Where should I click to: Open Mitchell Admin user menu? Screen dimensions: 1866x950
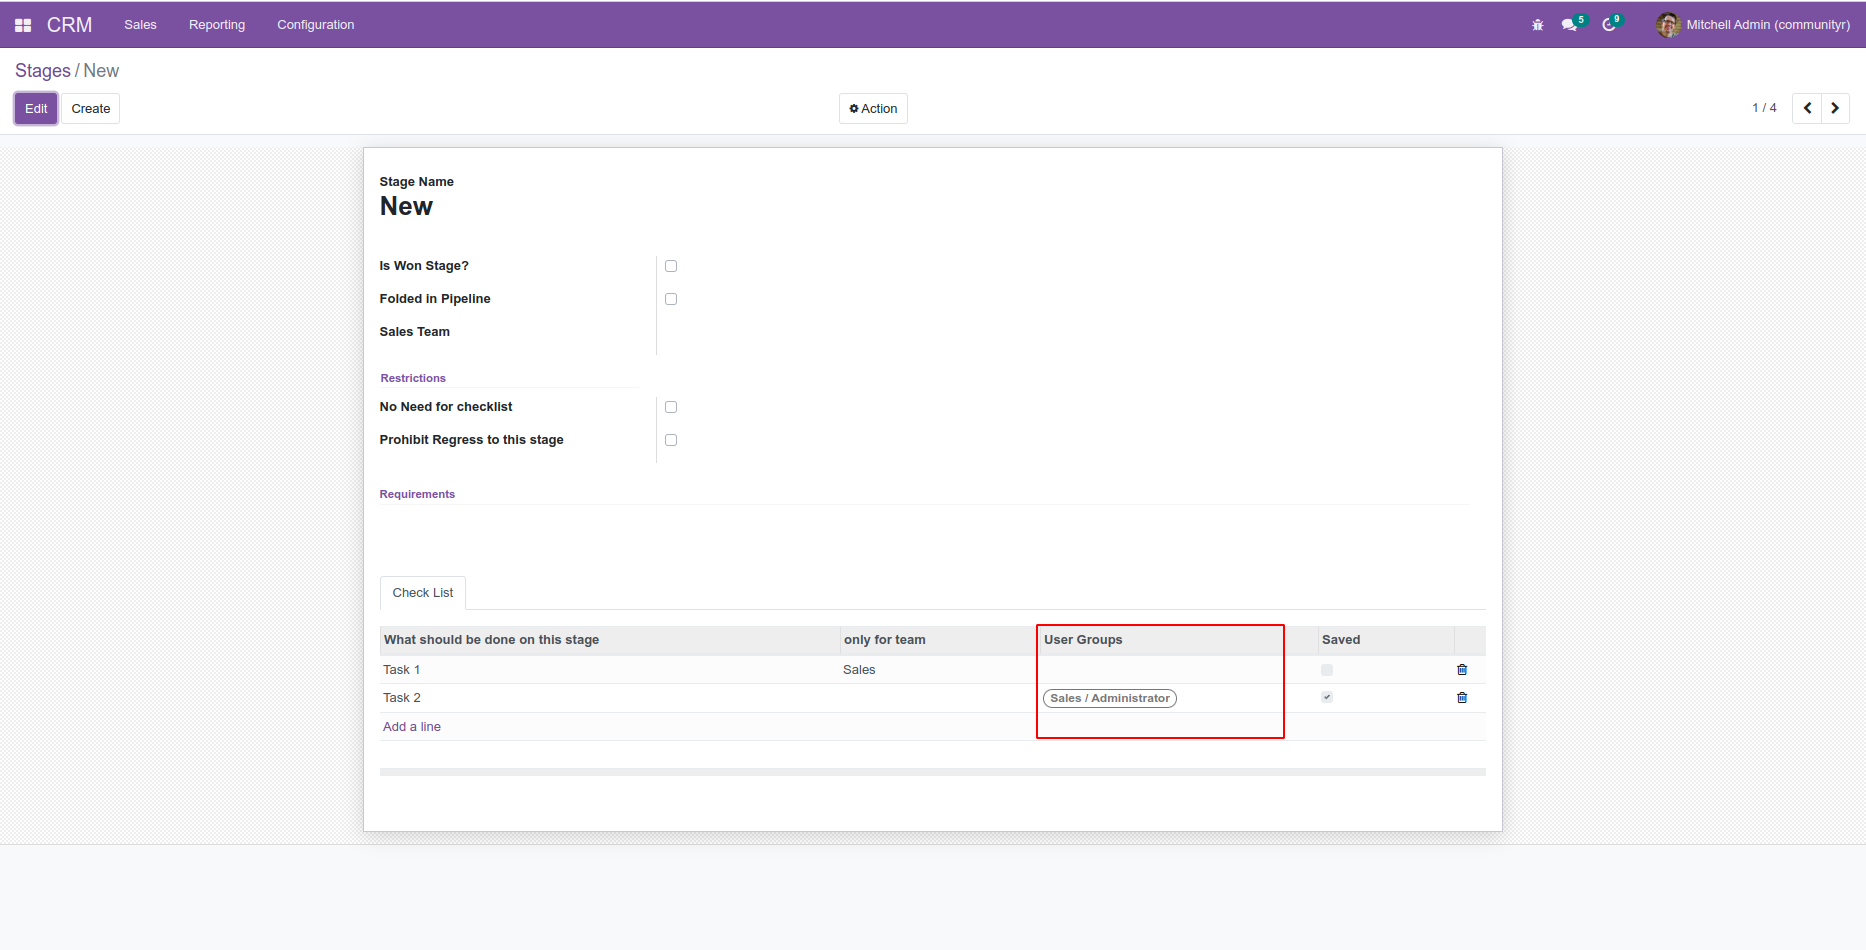point(1753,25)
